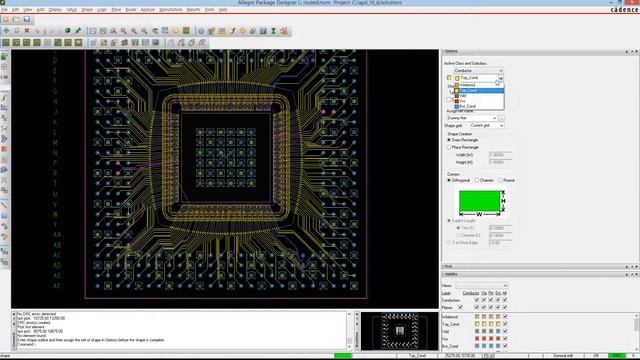Image resolution: width=640 pixels, height=360 pixels.
Task: Click the blue dot select shape icon
Action: [x=156, y=42]
